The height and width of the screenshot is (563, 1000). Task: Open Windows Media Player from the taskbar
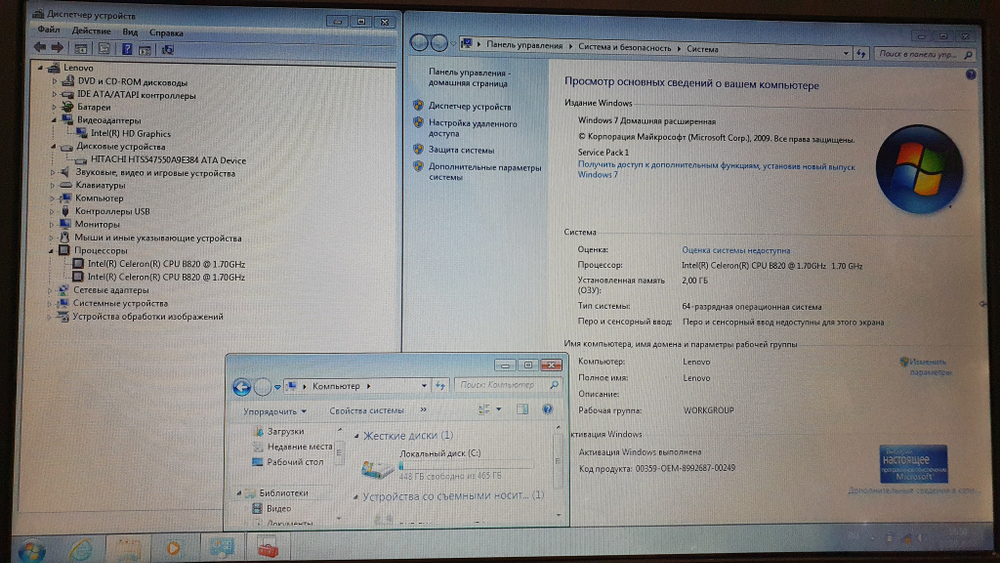tap(173, 548)
